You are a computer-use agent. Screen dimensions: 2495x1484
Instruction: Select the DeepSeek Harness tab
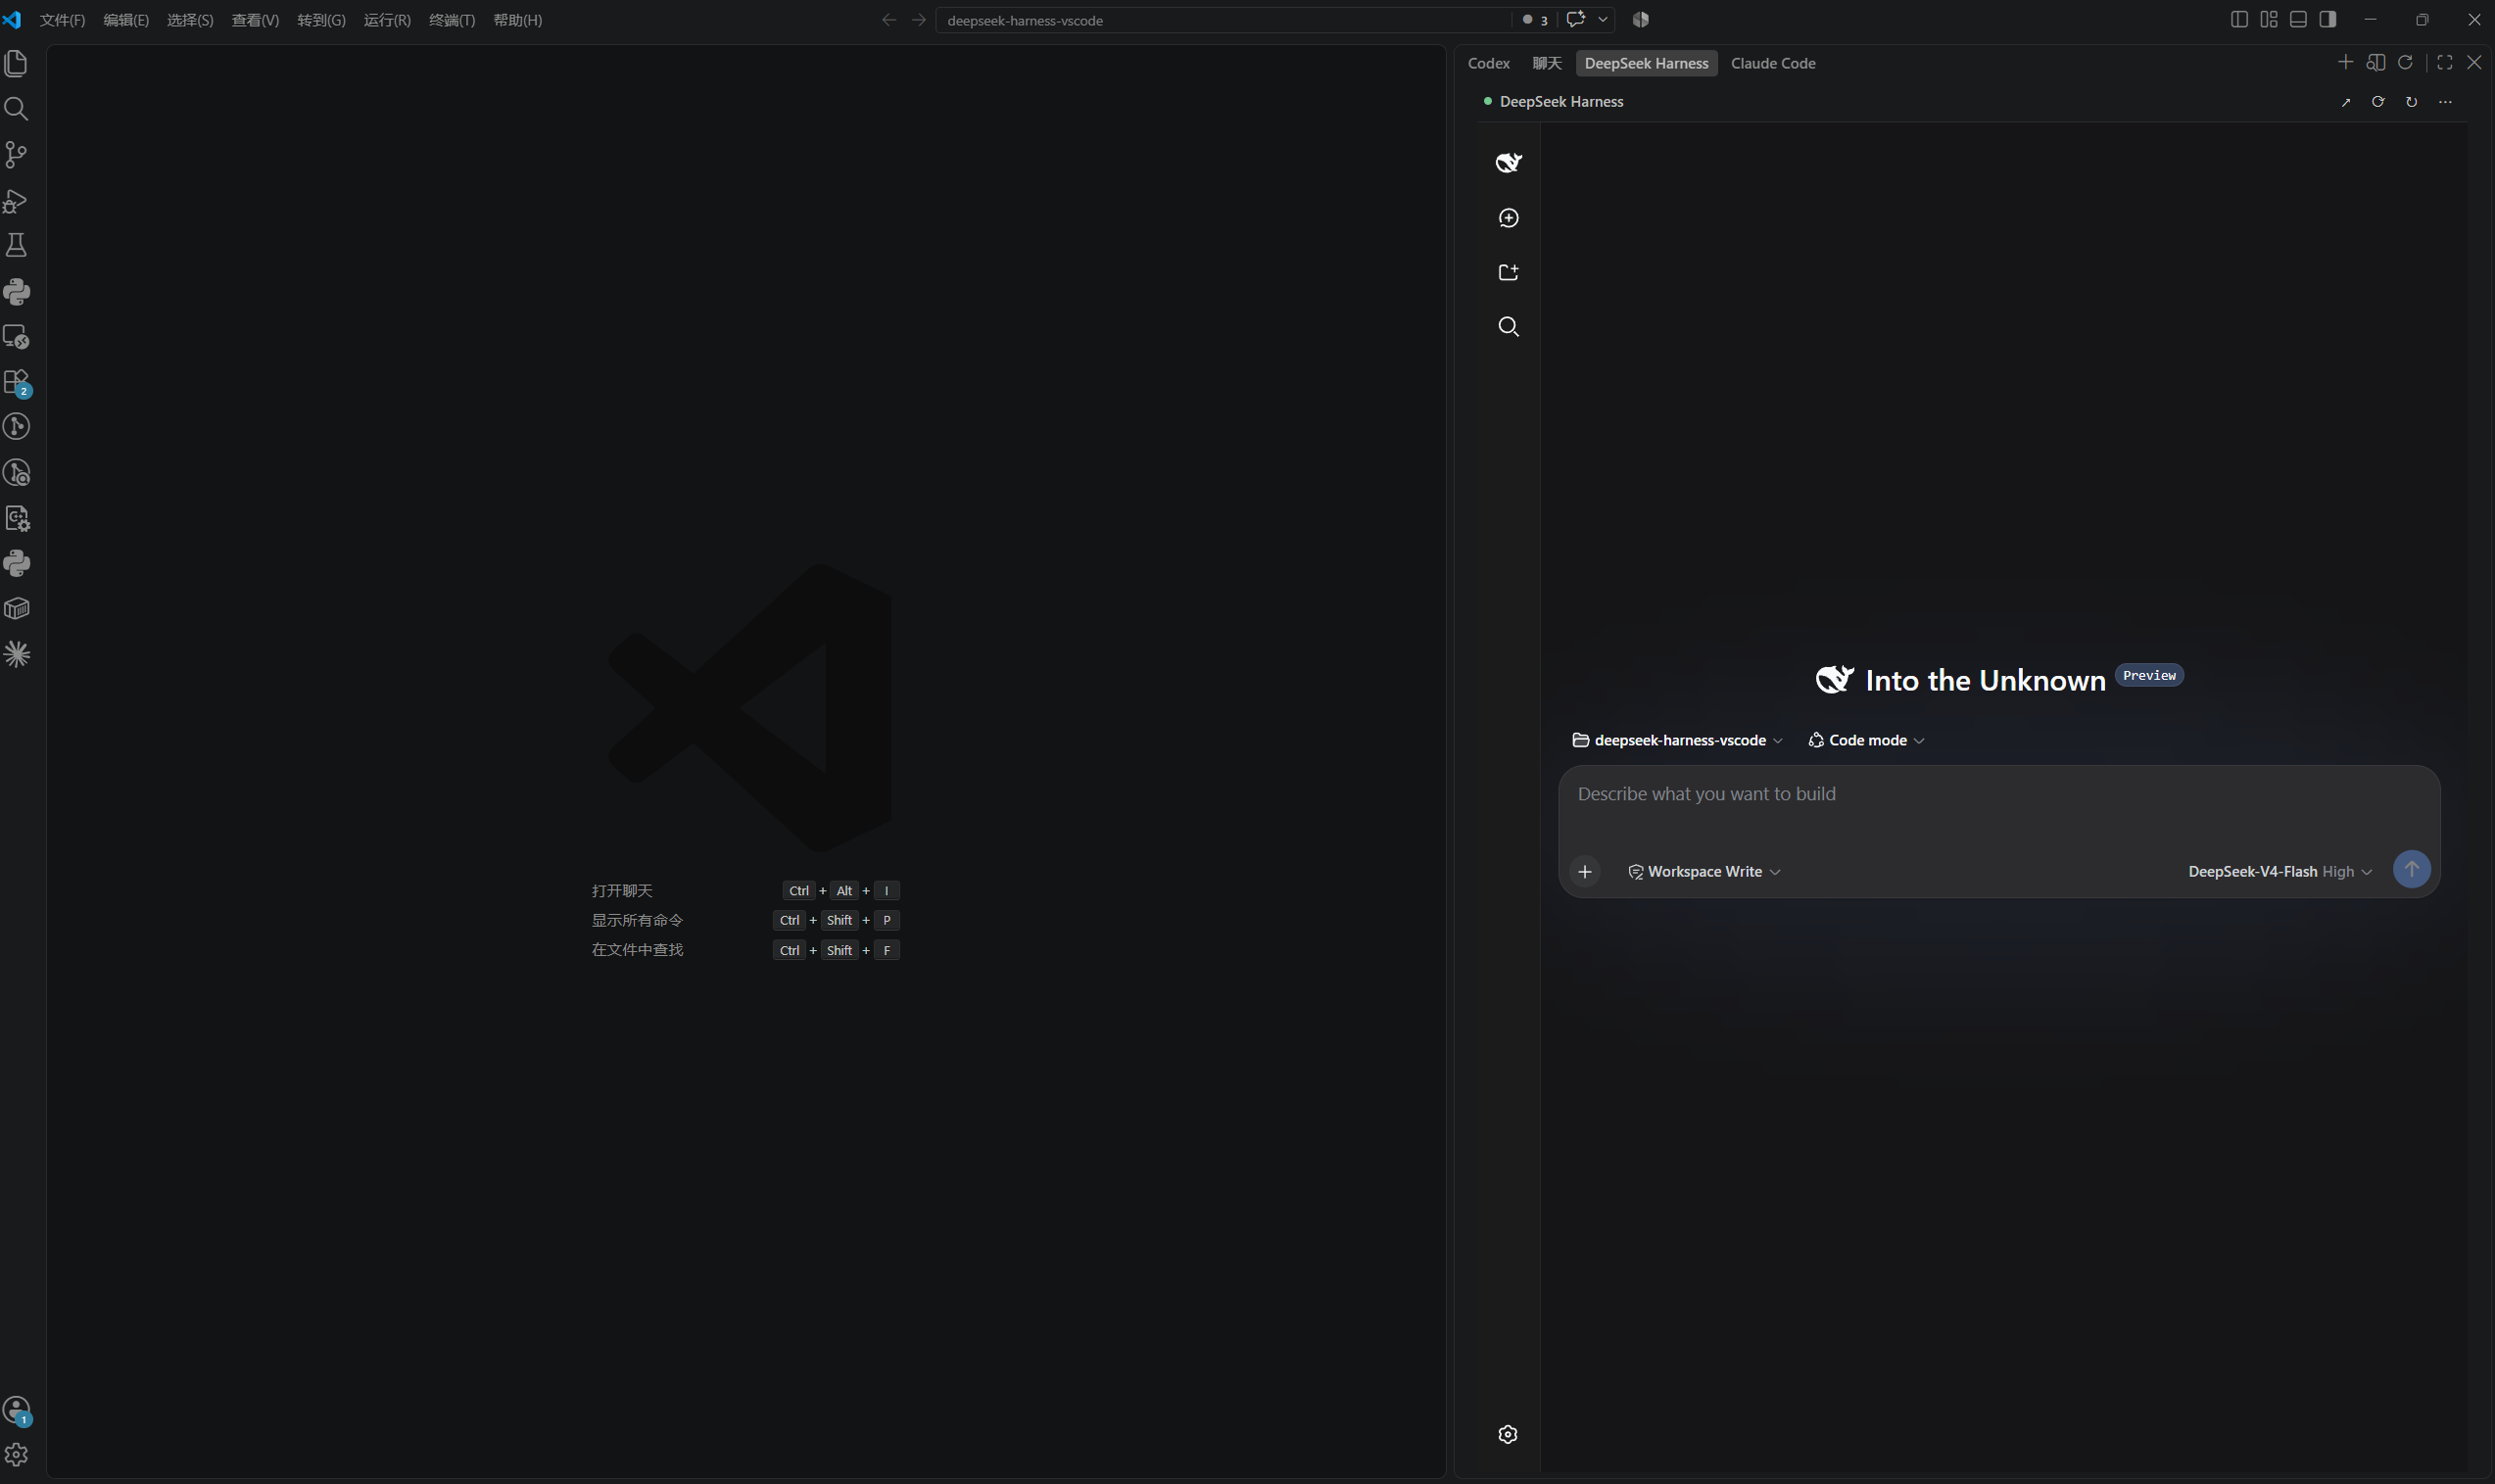pos(1646,63)
